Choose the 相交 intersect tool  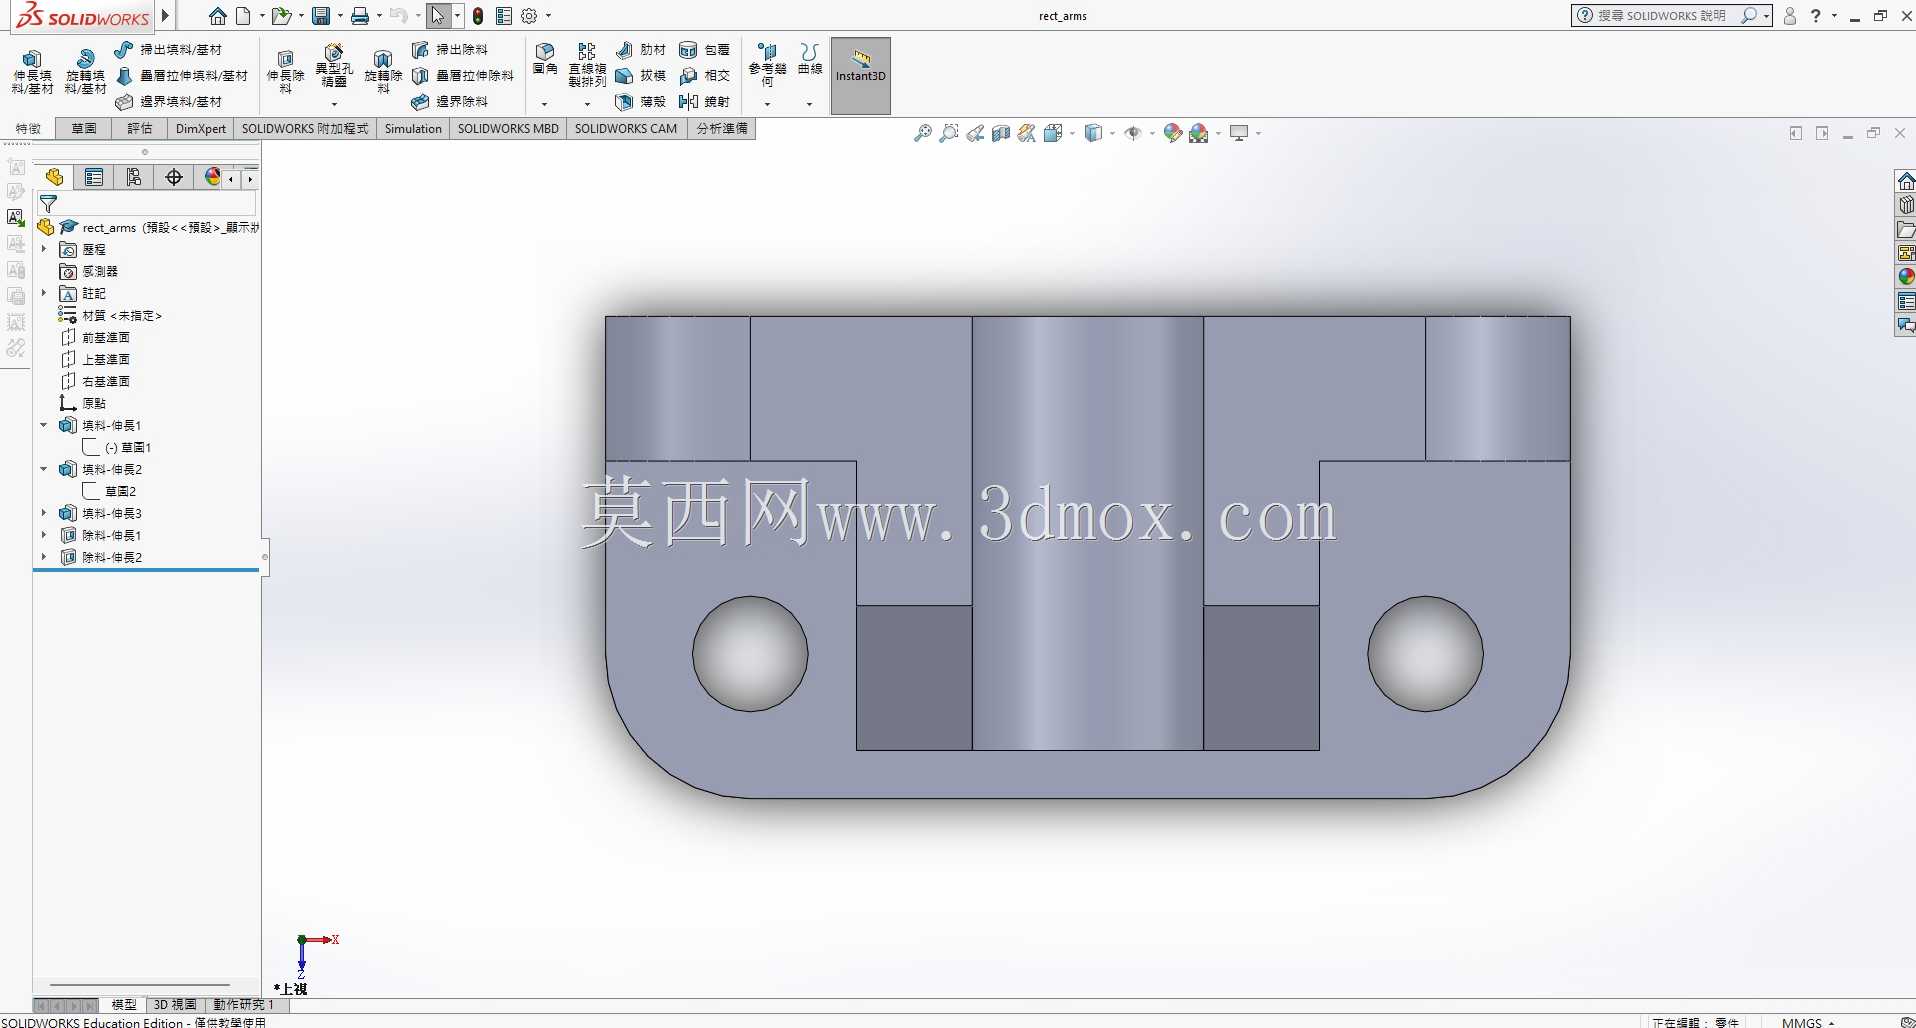pyautogui.click(x=705, y=76)
